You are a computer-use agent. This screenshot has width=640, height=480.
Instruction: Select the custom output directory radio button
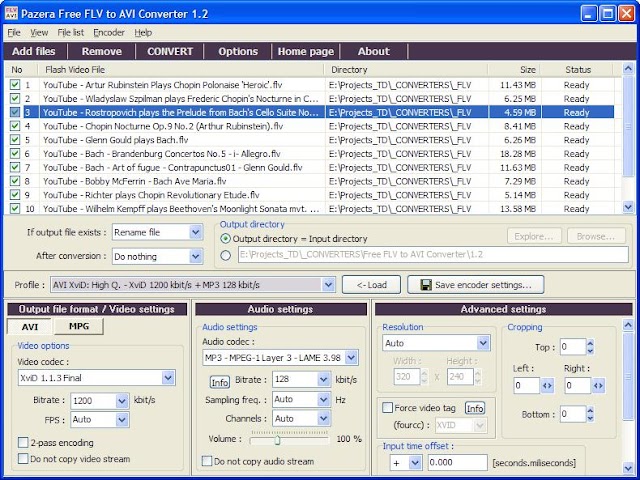tap(225, 256)
